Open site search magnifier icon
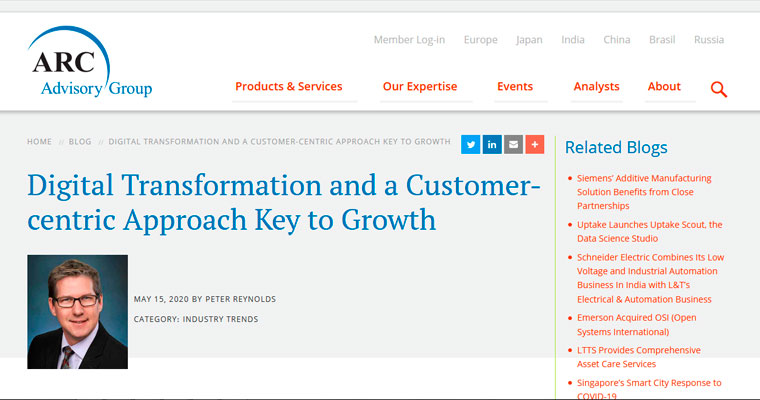 718,89
